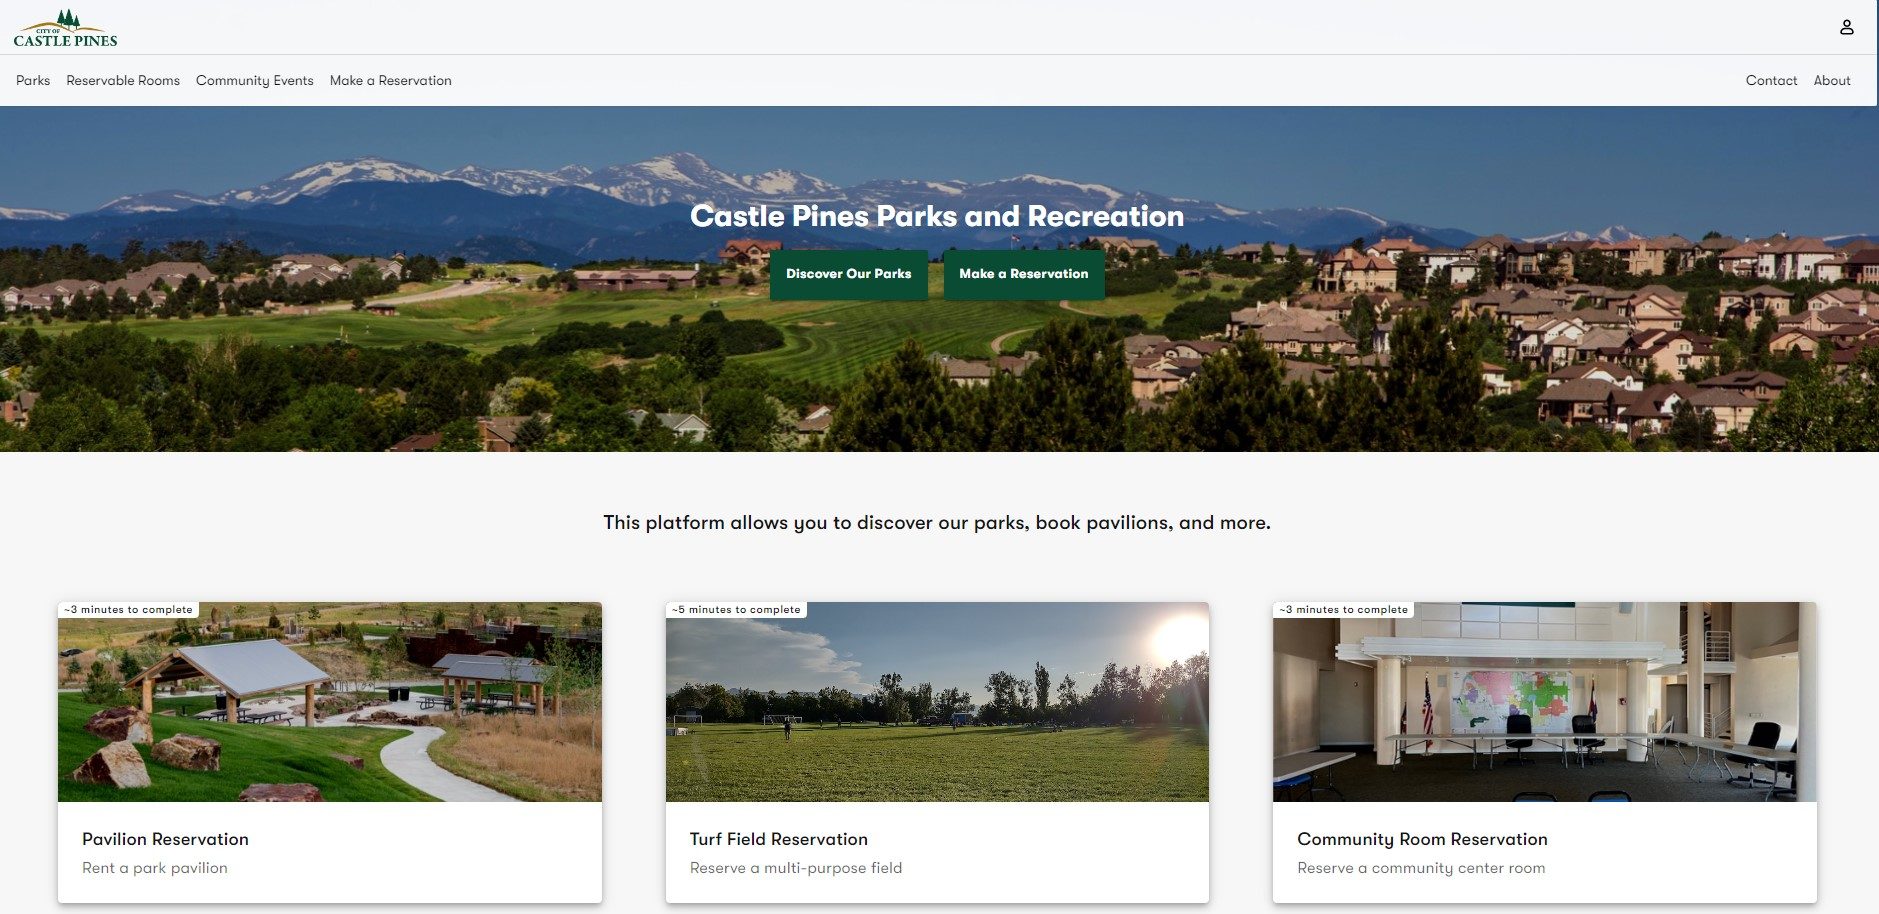
Task: Go to Reservable Rooms in navigation
Action: 123,80
